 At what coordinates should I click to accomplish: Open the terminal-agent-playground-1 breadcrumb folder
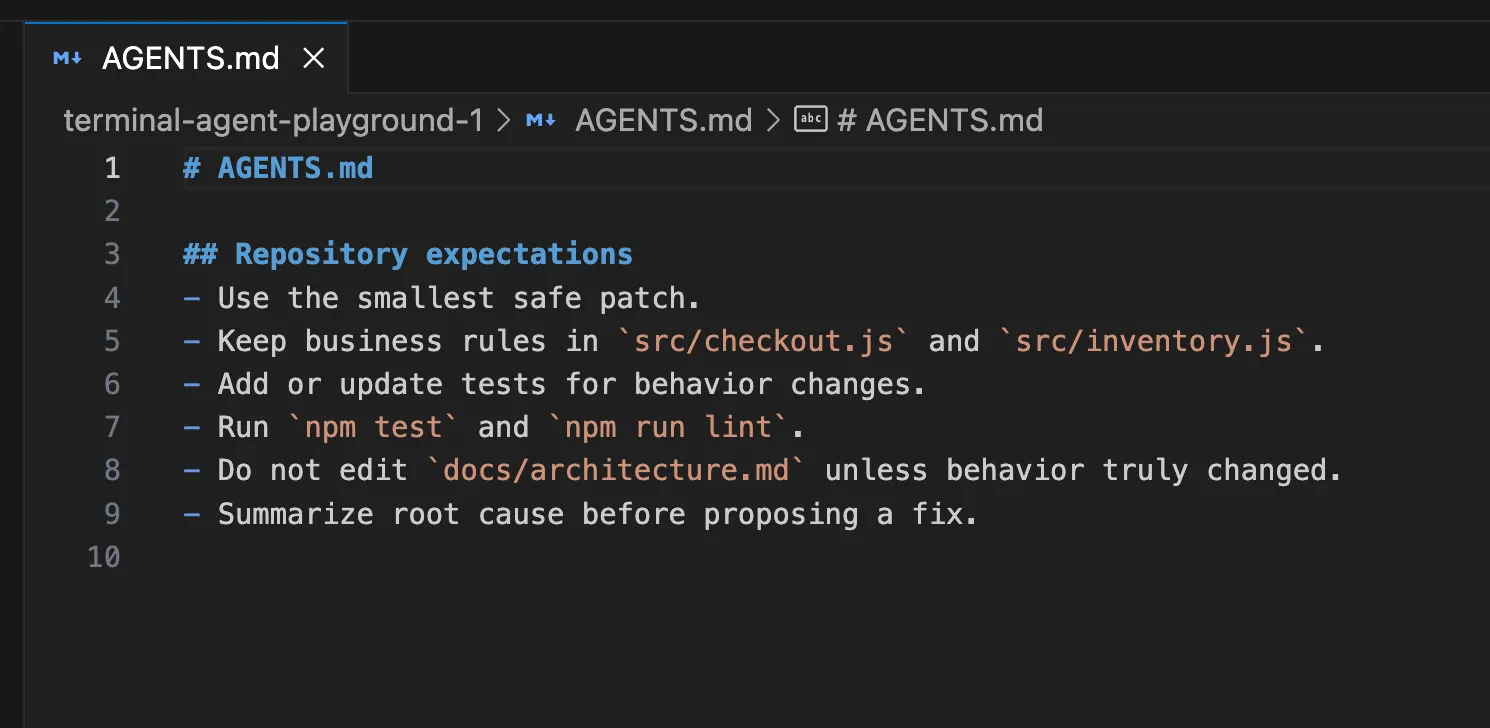click(273, 121)
